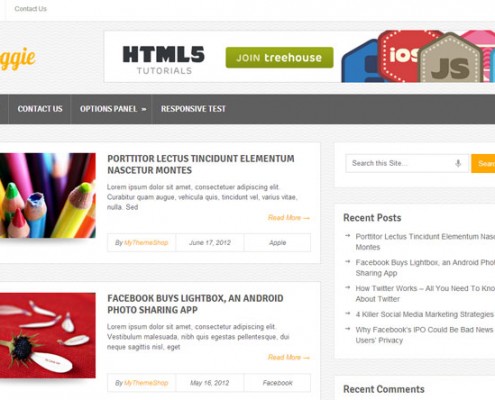The width and height of the screenshot is (495, 400).
Task: Open the Porttitor Lectus Tincidunt post title
Action: pyautogui.click(x=201, y=164)
